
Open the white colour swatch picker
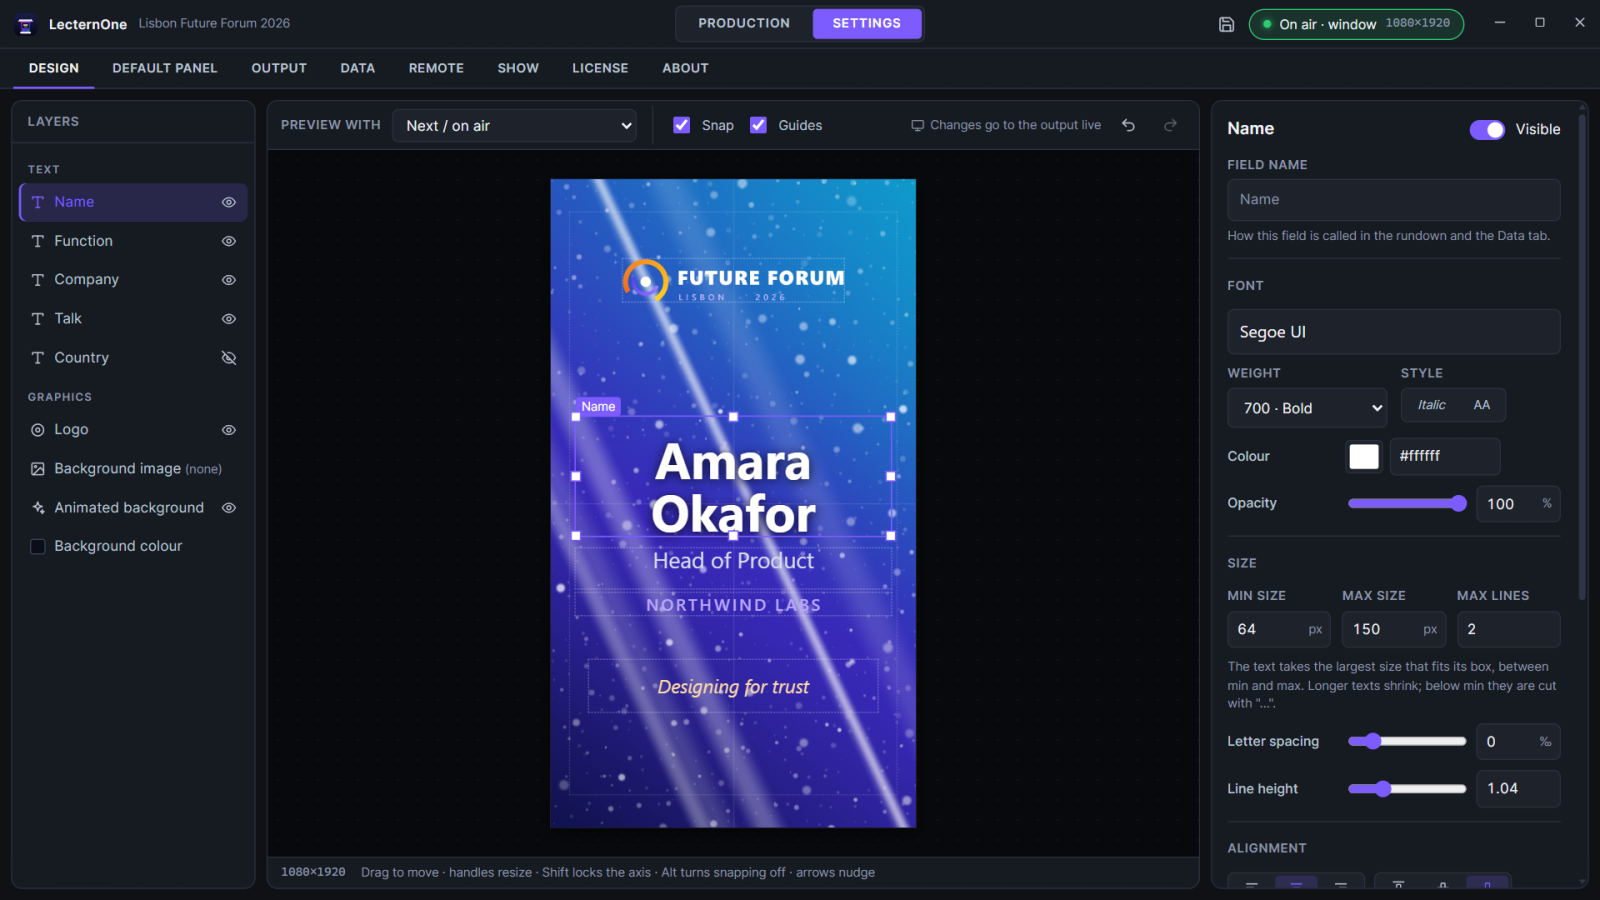[1364, 457]
